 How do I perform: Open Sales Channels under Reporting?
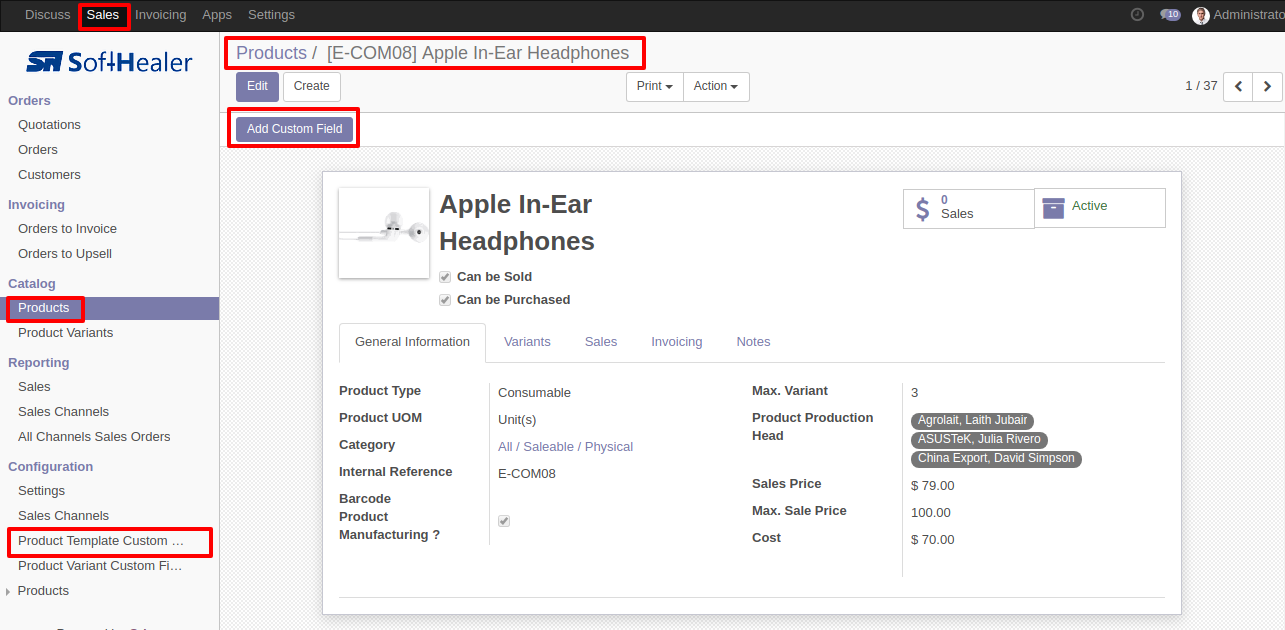pyautogui.click(x=64, y=412)
